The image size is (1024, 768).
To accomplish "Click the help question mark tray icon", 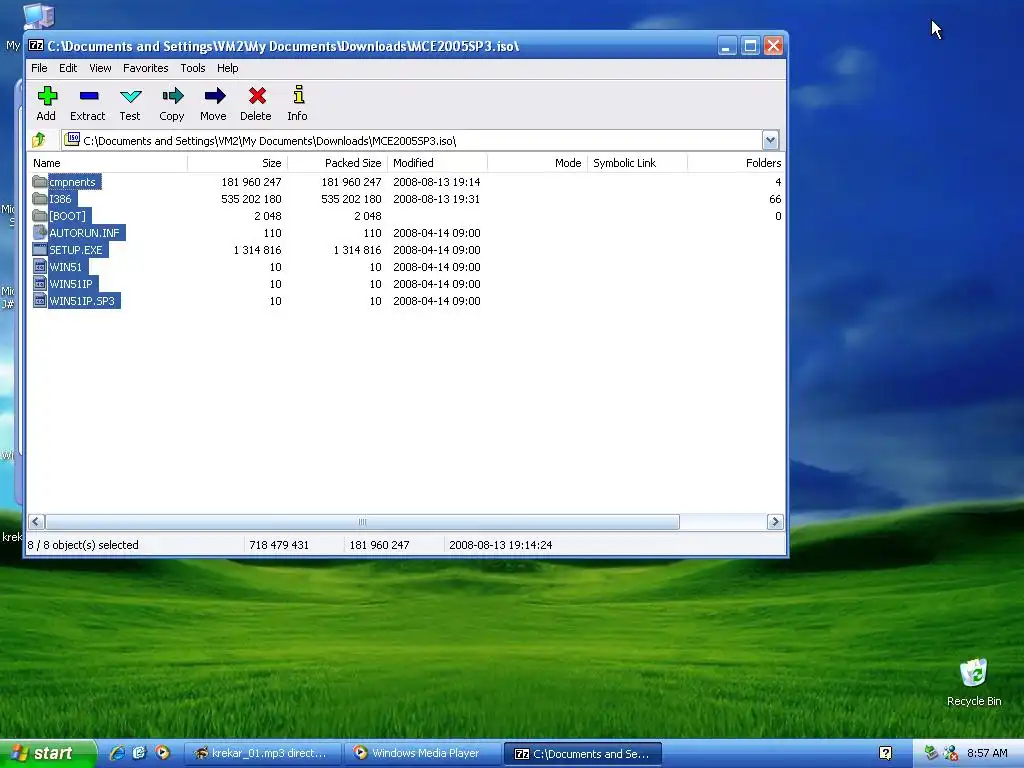I will click(x=886, y=753).
